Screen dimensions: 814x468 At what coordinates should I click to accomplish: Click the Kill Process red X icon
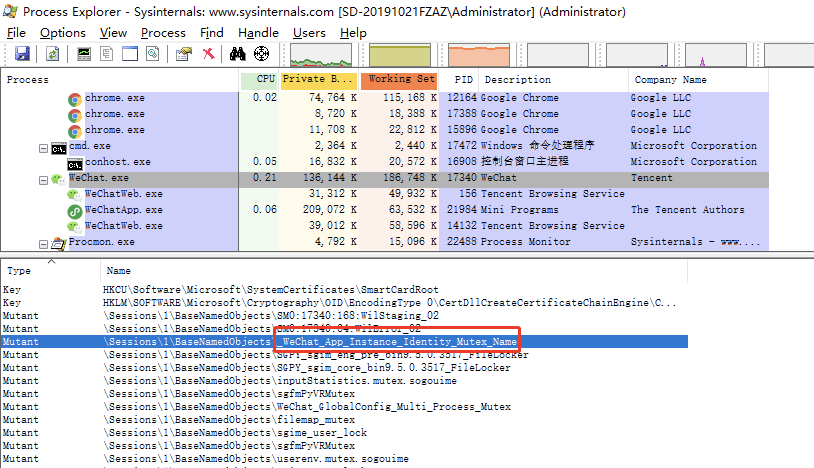(x=208, y=54)
